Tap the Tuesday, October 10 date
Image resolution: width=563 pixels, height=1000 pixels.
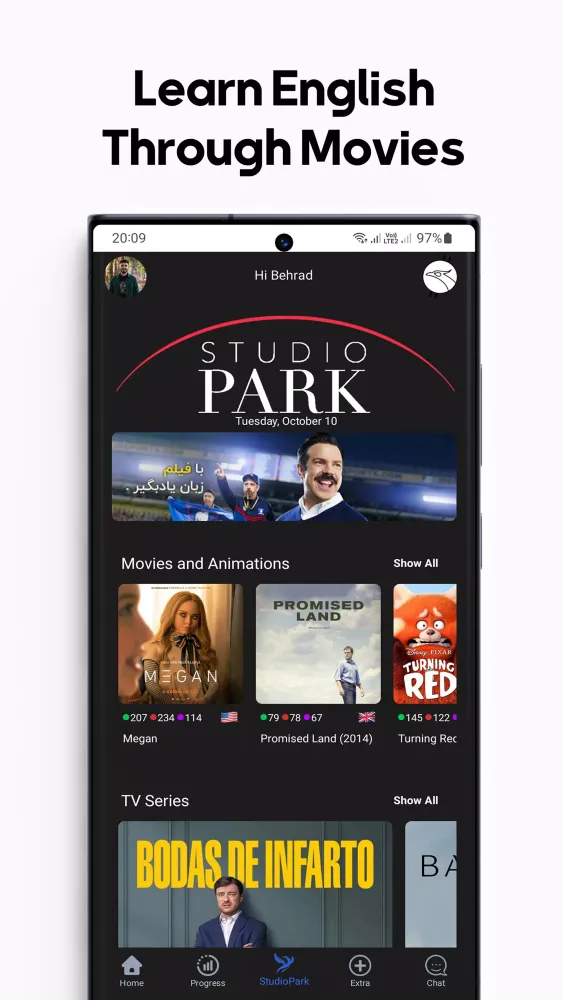point(286,422)
